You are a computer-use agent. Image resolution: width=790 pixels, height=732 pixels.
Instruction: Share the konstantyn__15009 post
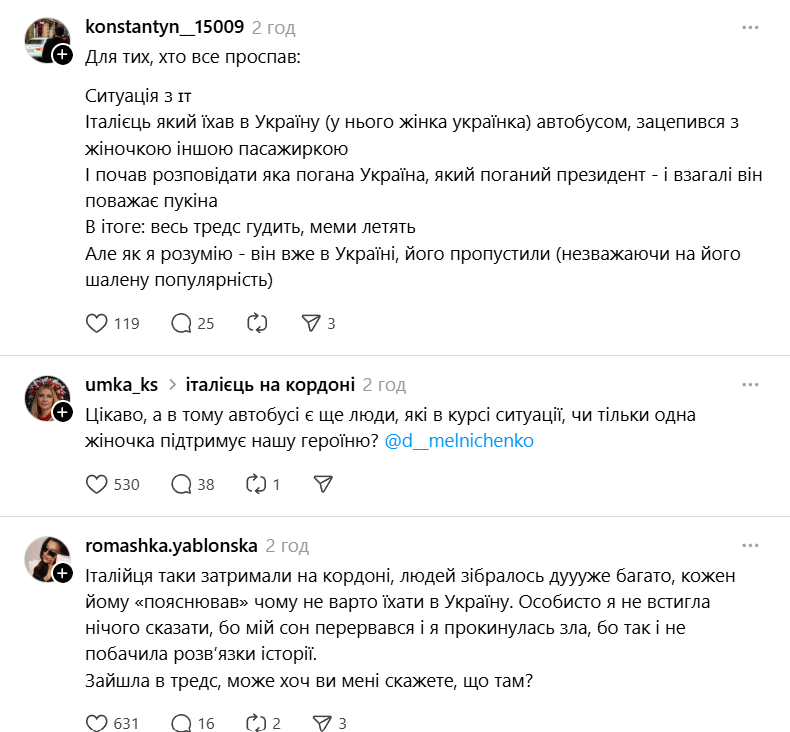pyautogui.click(x=312, y=323)
